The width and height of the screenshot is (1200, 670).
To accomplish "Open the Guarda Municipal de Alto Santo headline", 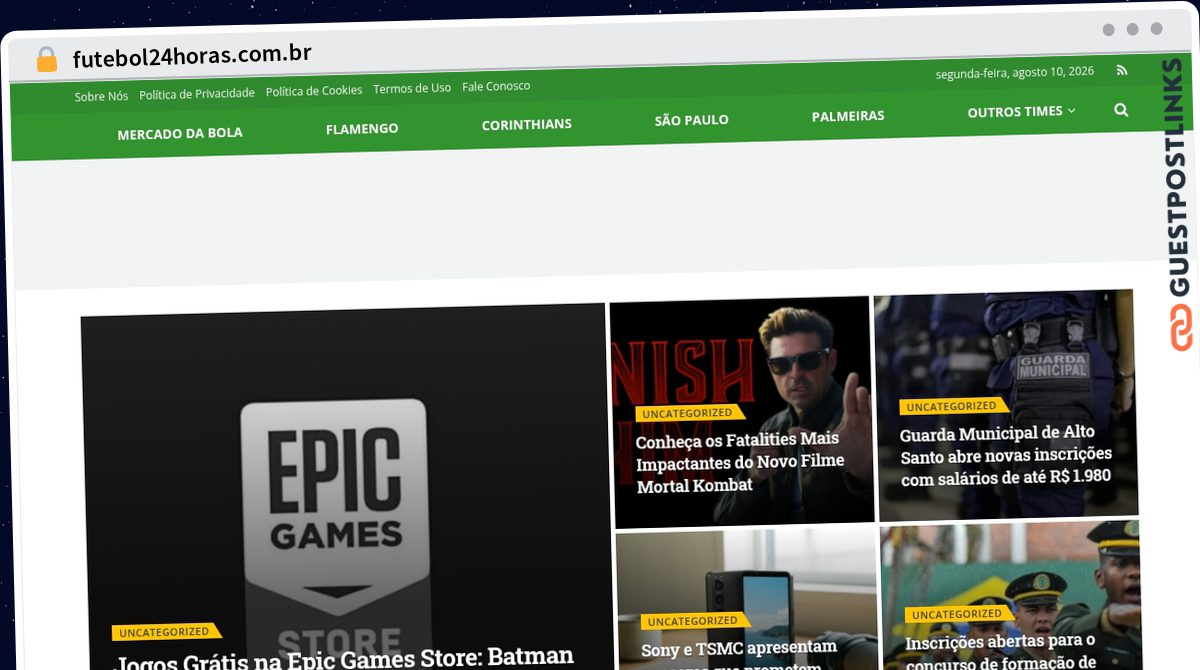I will (1006, 455).
